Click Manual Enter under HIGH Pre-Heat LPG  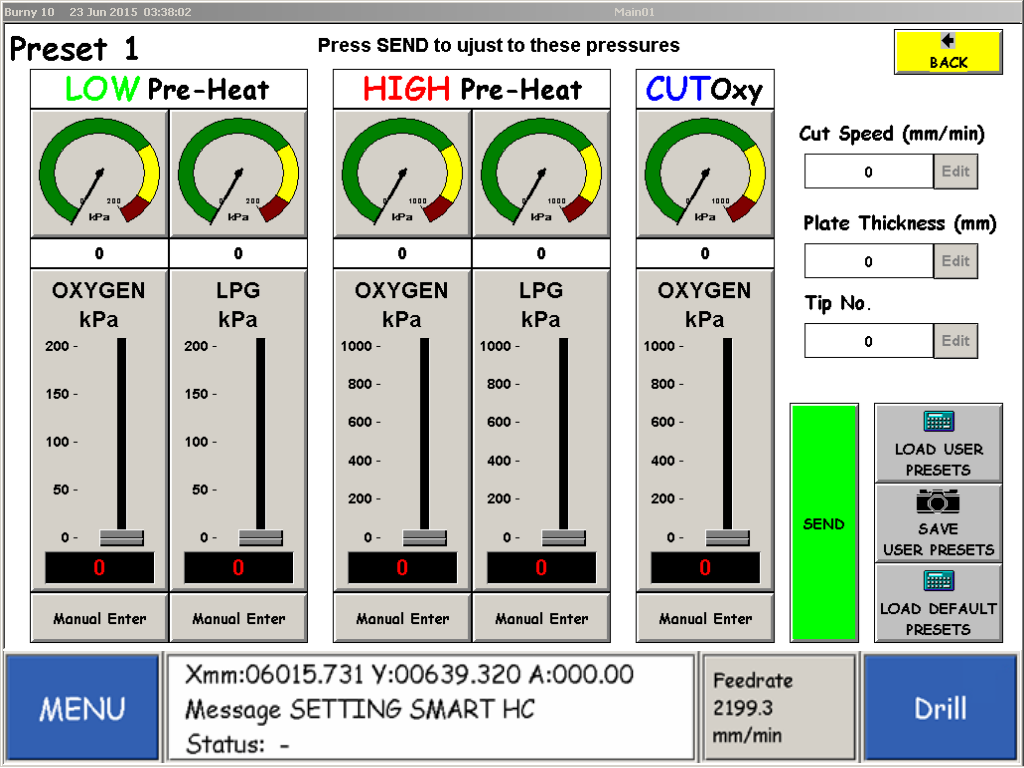[x=541, y=618]
